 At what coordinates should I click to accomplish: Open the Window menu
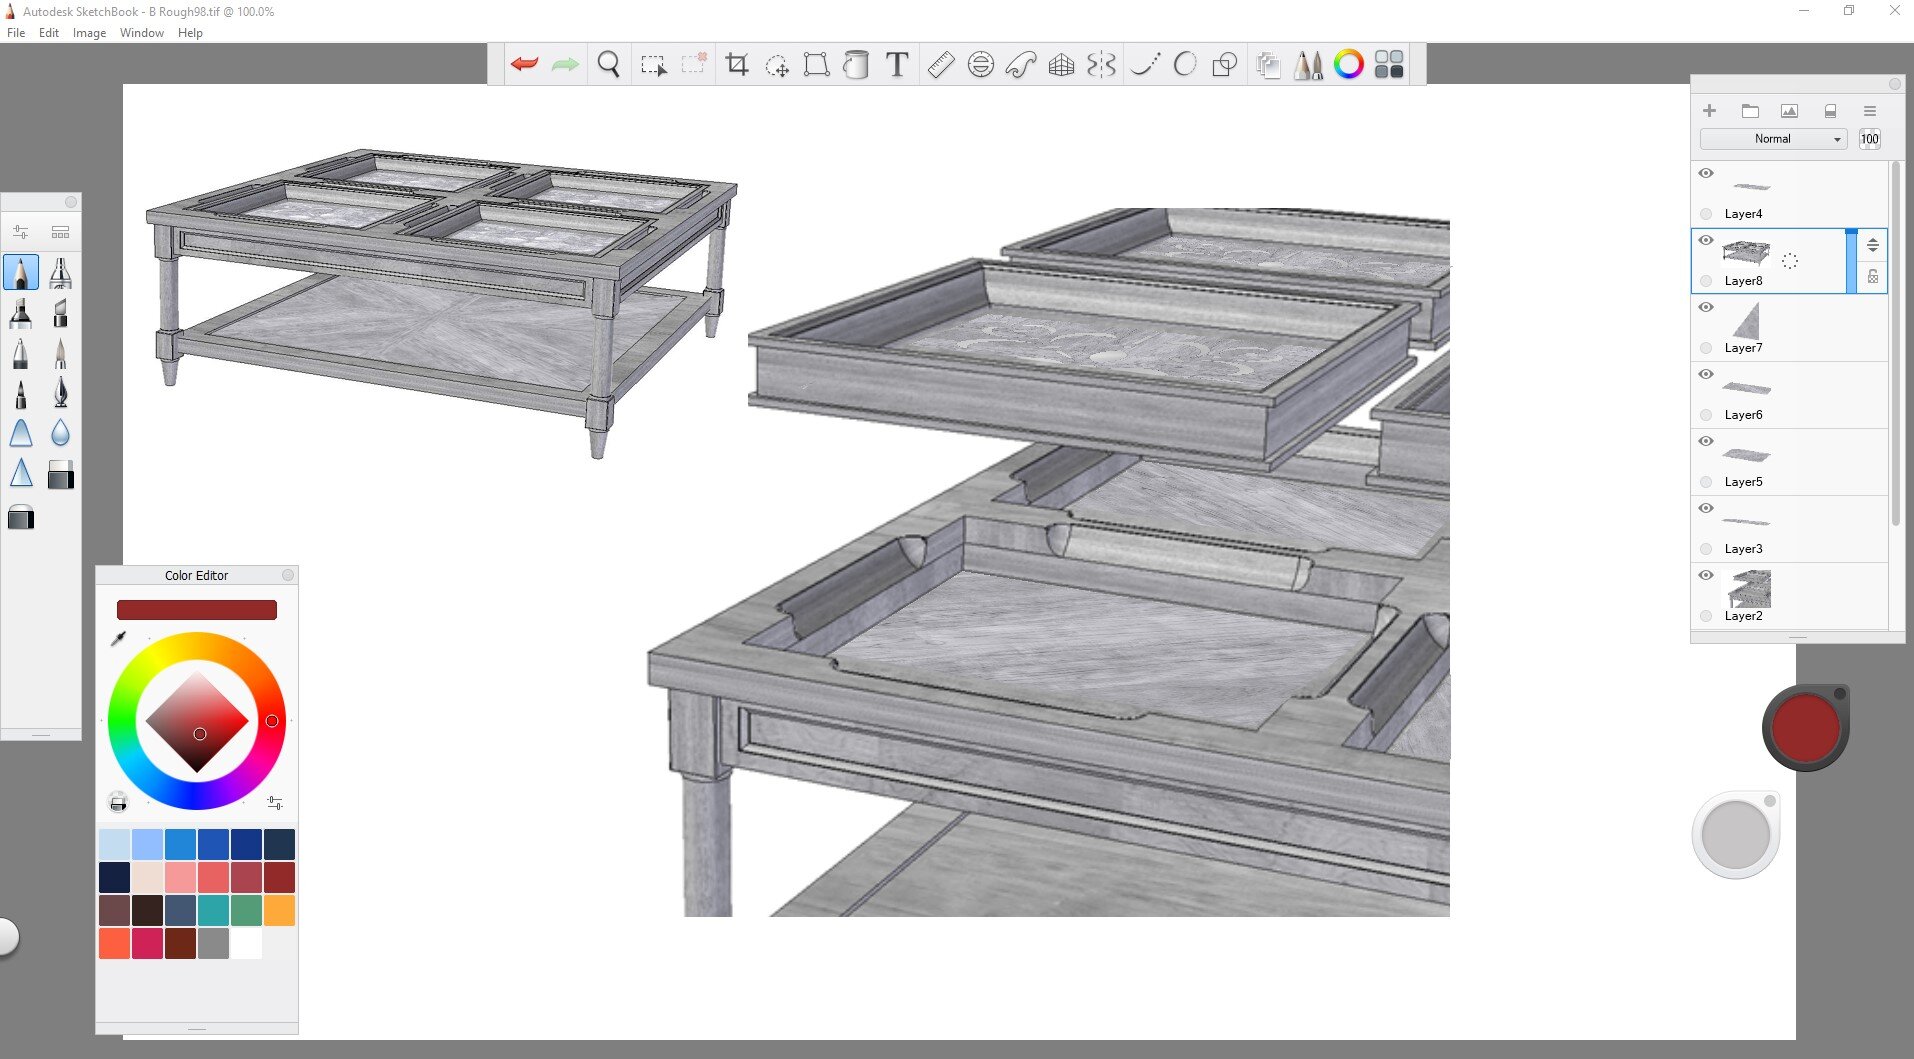click(142, 33)
